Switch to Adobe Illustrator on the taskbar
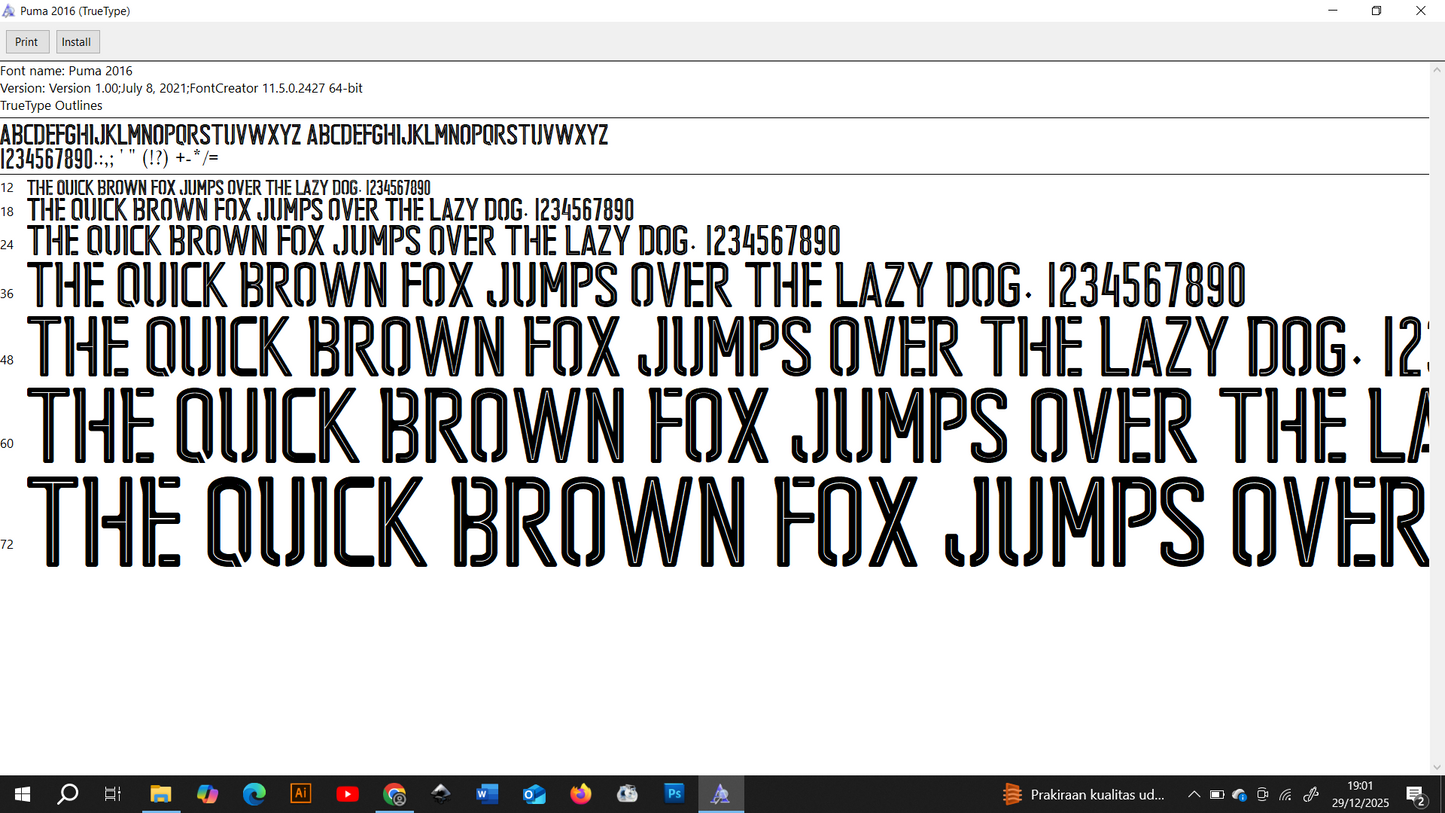 tap(301, 794)
